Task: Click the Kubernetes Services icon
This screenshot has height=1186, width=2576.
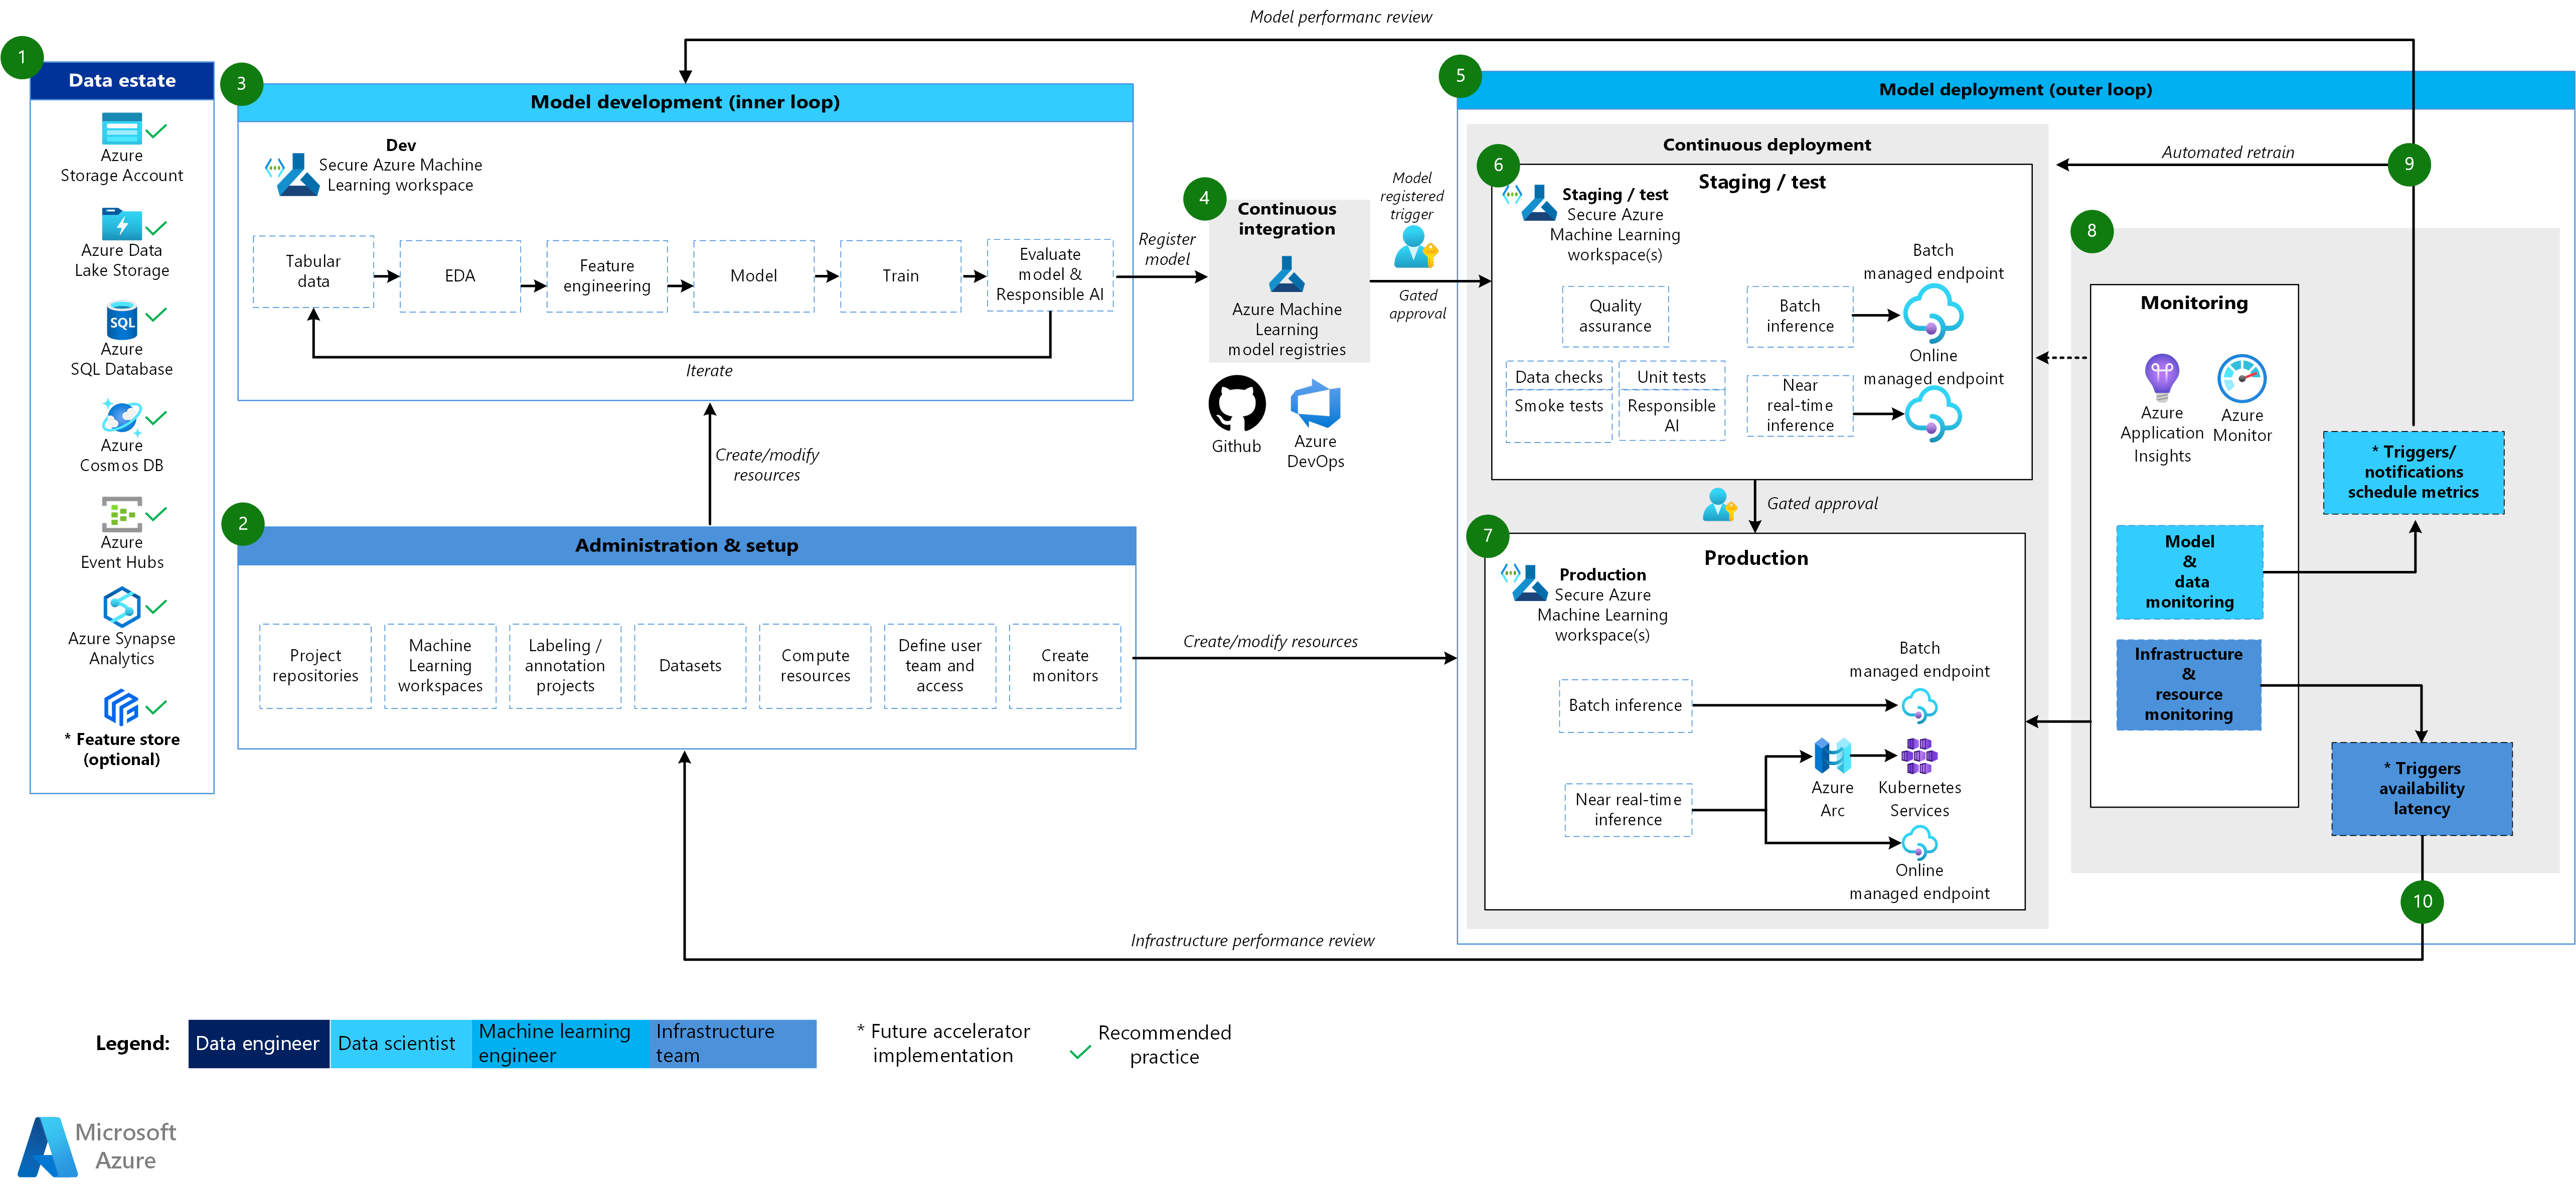Action: tap(1919, 756)
